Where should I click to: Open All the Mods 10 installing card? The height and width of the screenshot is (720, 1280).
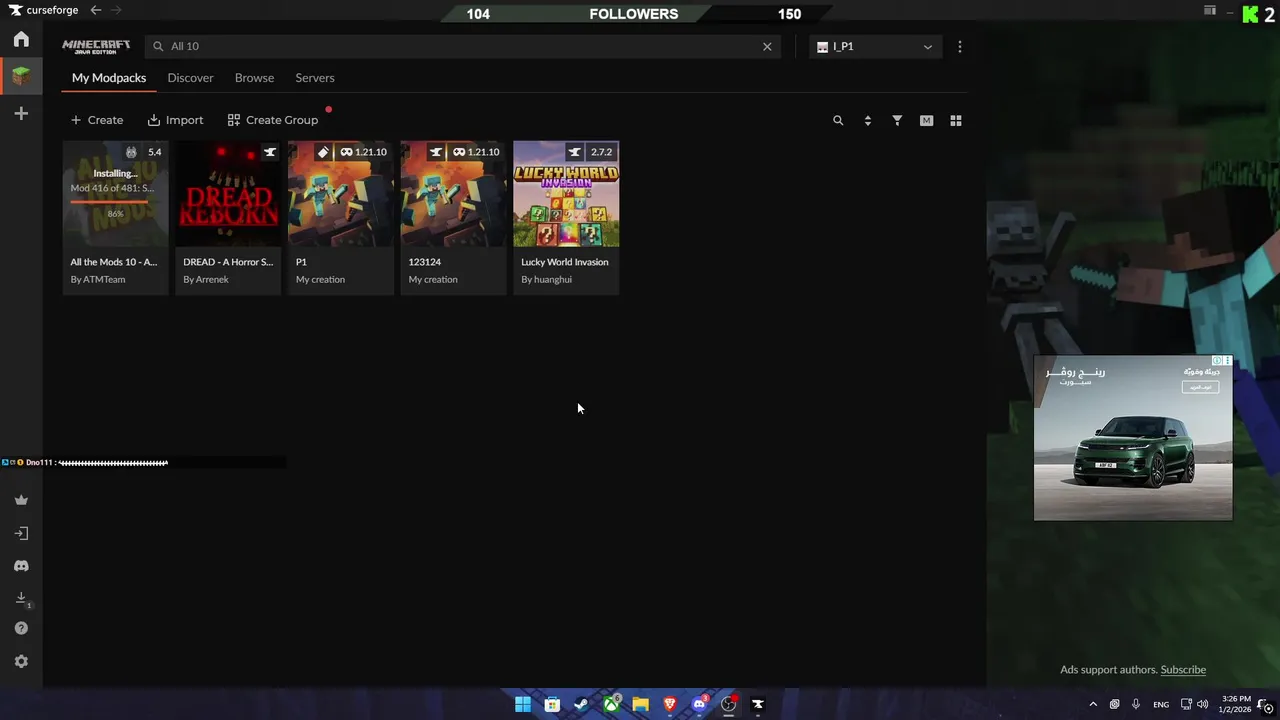(115, 217)
